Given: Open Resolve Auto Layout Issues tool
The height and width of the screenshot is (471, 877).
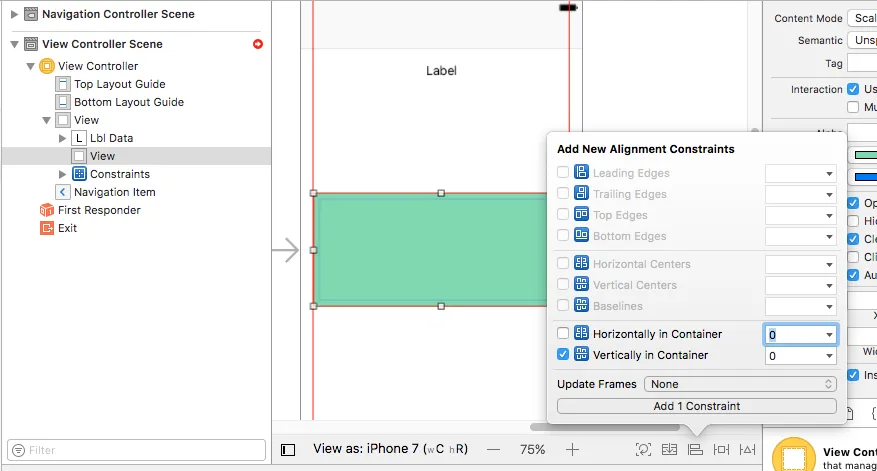Looking at the screenshot, I should pos(747,449).
